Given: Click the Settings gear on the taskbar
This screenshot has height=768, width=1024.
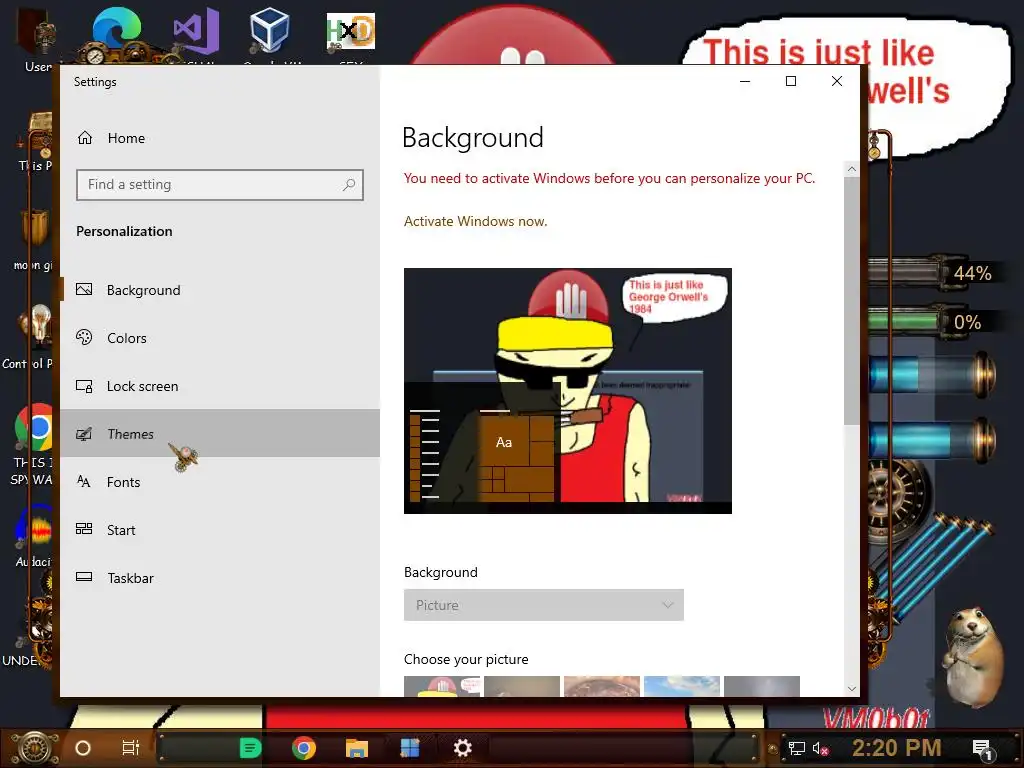Looking at the screenshot, I should tap(462, 748).
